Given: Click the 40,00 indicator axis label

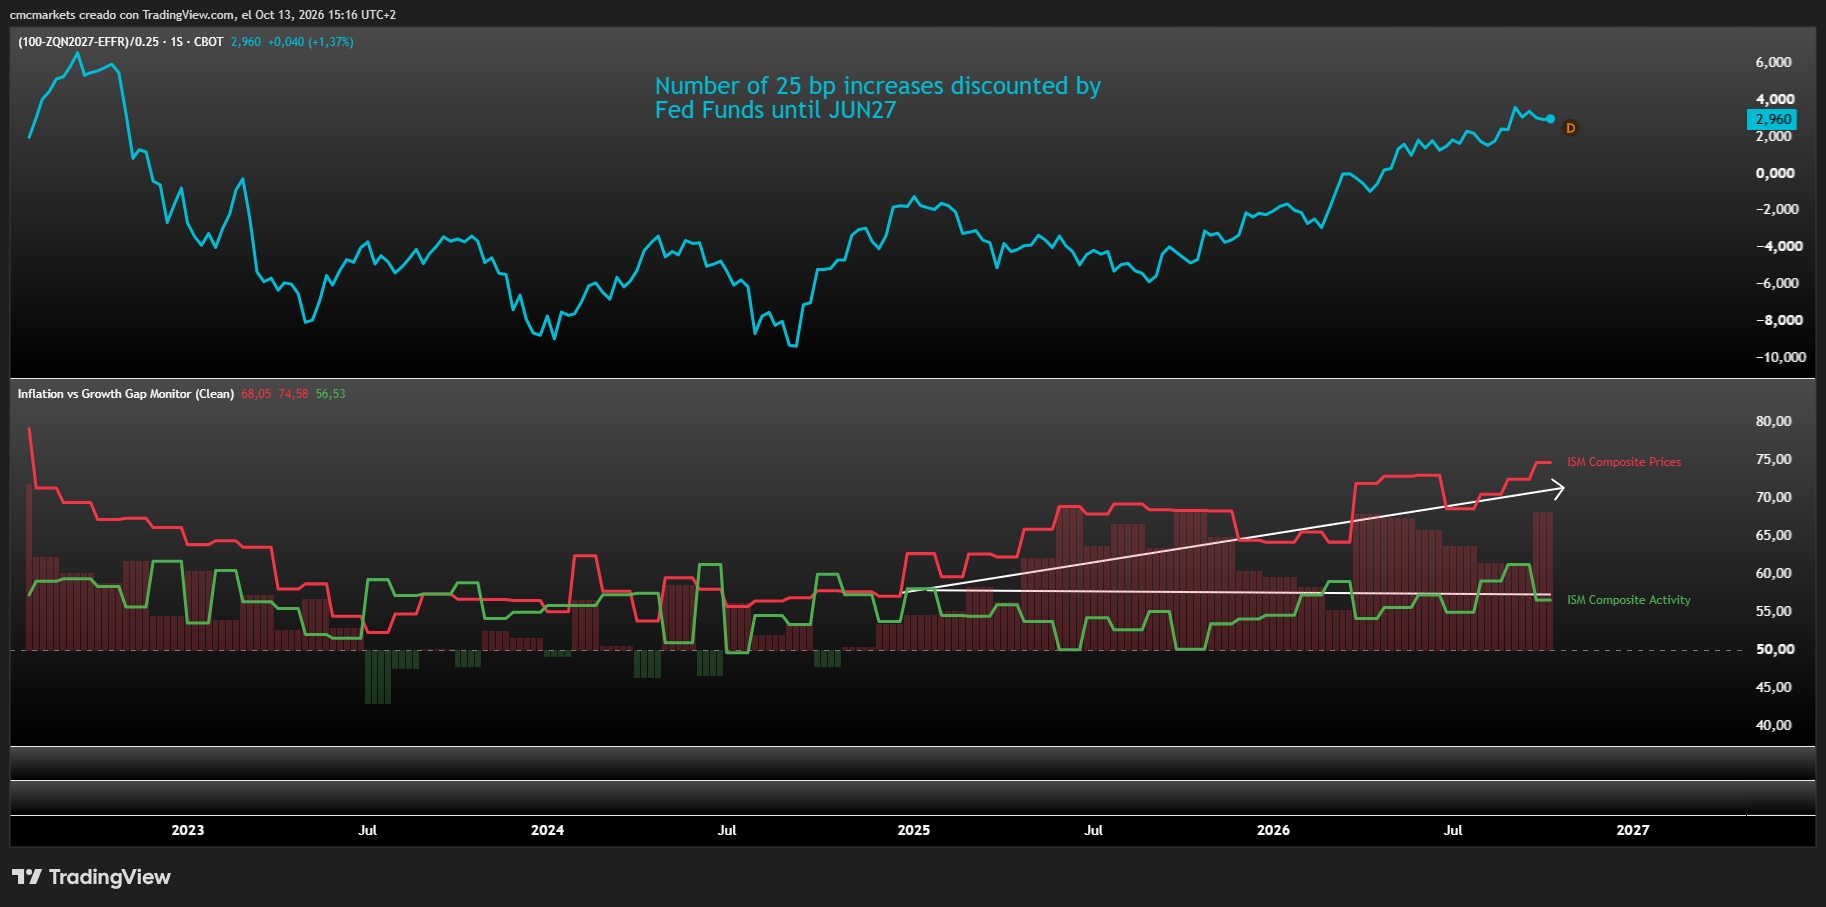Looking at the screenshot, I should click(x=1773, y=725).
